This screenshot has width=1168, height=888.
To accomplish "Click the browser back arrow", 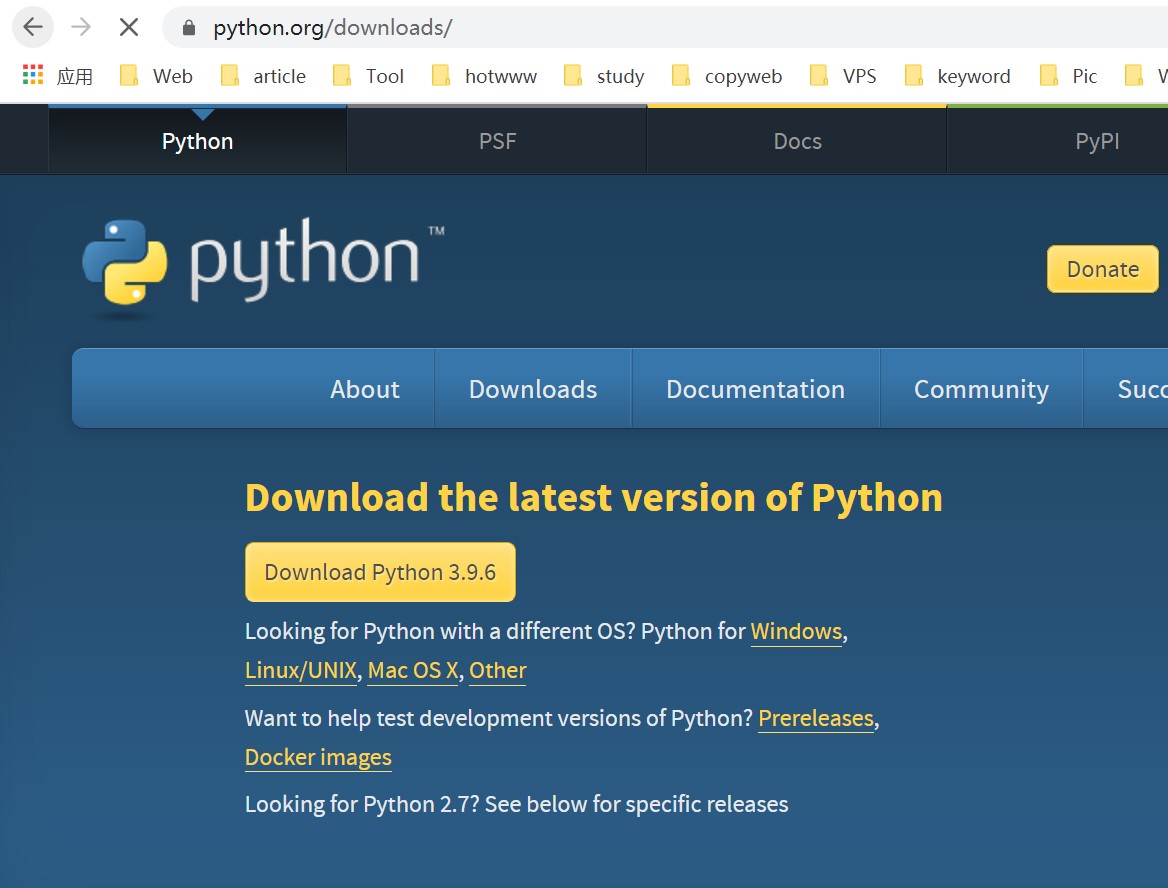I will coord(33,28).
